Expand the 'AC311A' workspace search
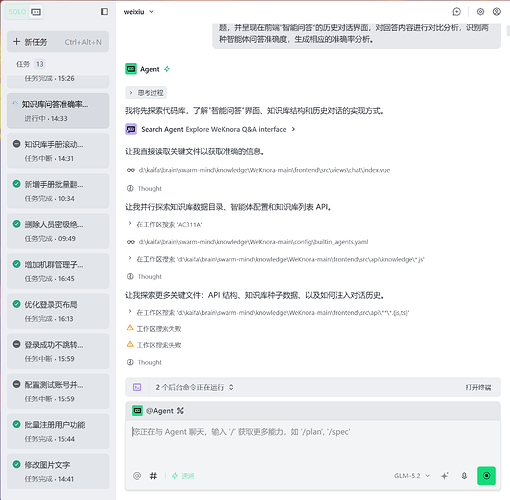Image resolution: width=510 pixels, height=500 pixels. [x=165, y=224]
